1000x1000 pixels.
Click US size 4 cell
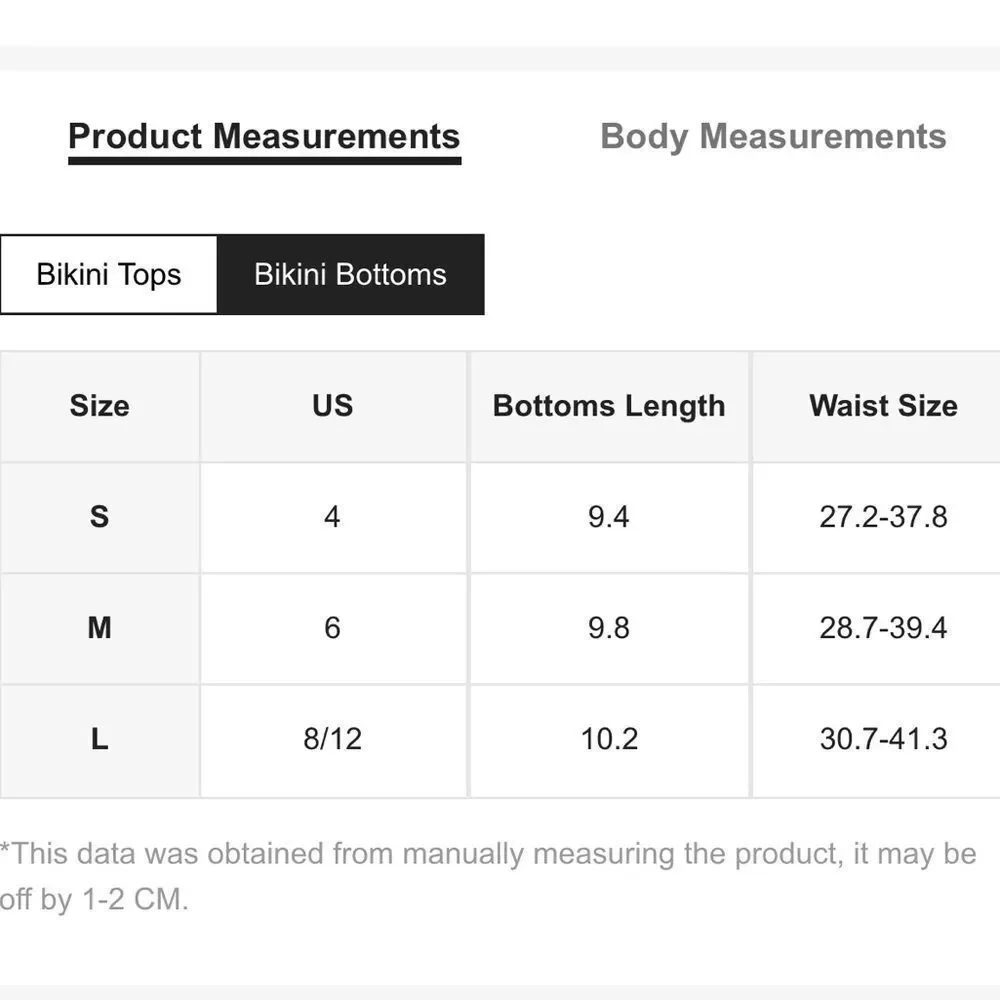[x=333, y=517]
